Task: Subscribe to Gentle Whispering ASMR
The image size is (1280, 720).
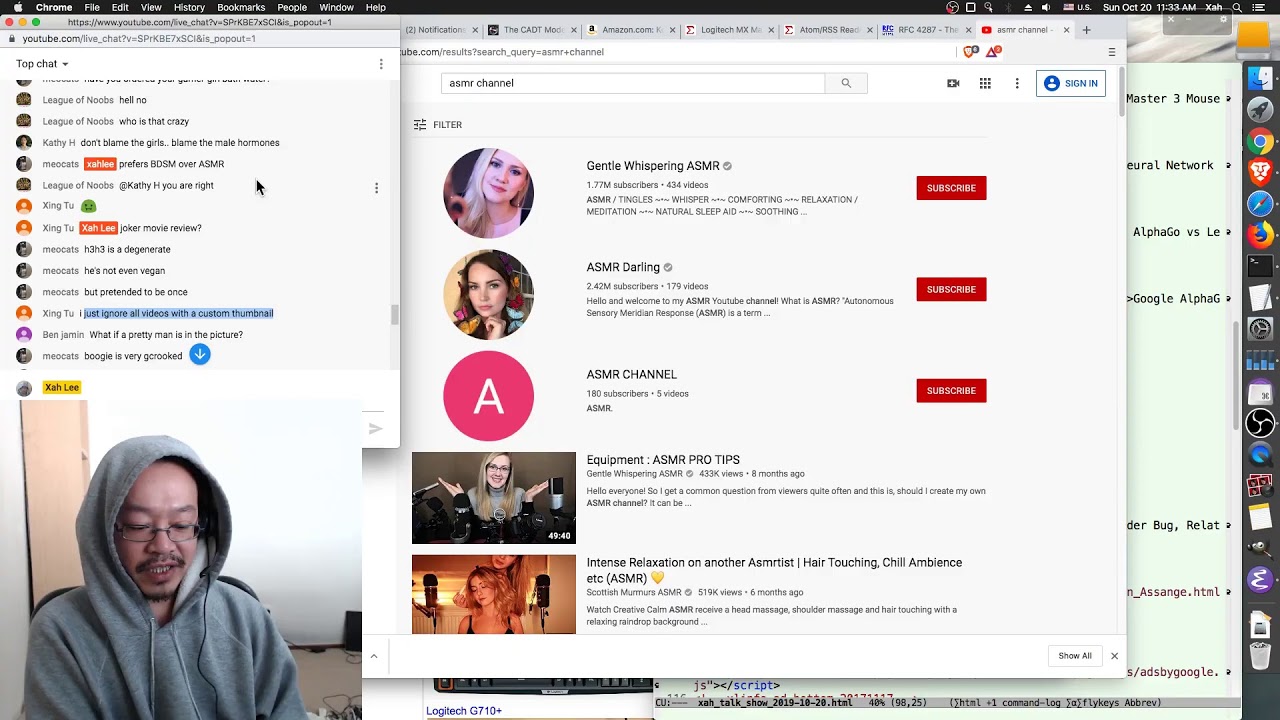Action: point(950,188)
